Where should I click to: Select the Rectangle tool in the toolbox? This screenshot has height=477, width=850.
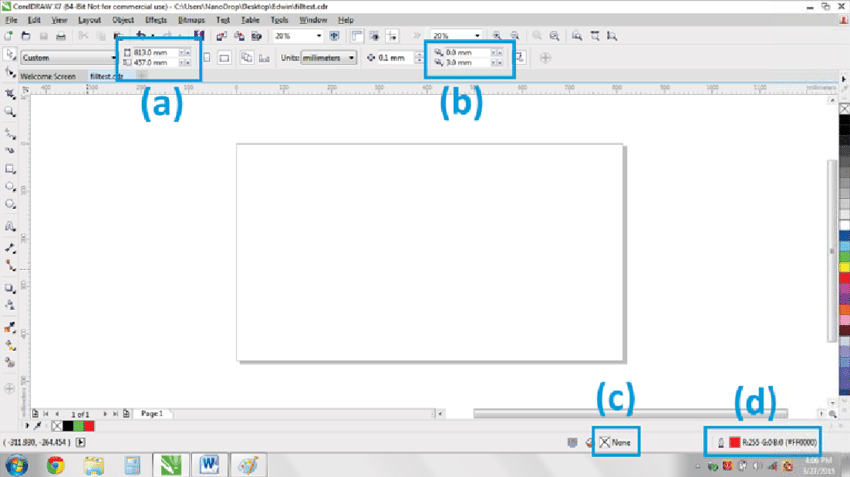[x=9, y=169]
